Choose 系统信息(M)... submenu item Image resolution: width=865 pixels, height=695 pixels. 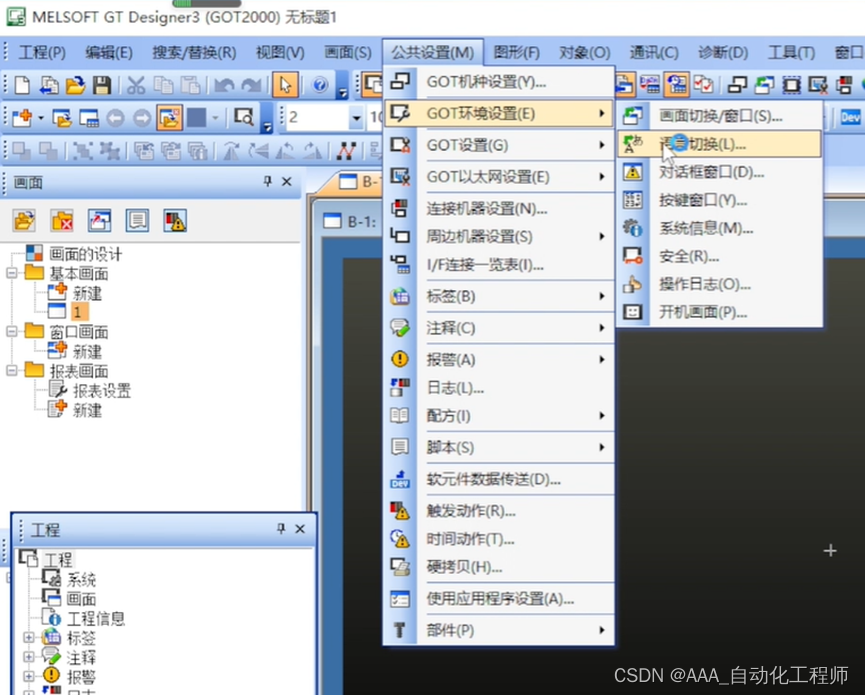719,228
